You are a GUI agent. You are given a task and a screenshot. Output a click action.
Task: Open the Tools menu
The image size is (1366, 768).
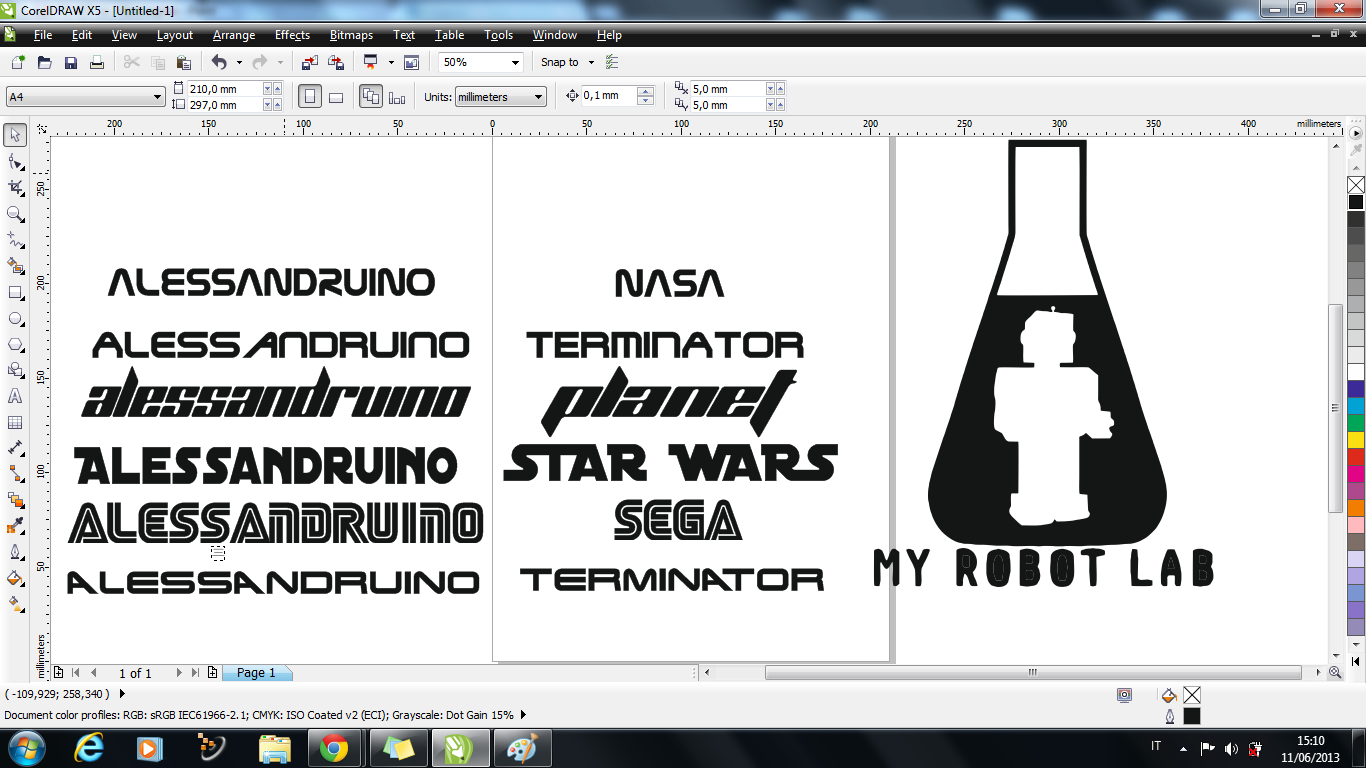499,35
